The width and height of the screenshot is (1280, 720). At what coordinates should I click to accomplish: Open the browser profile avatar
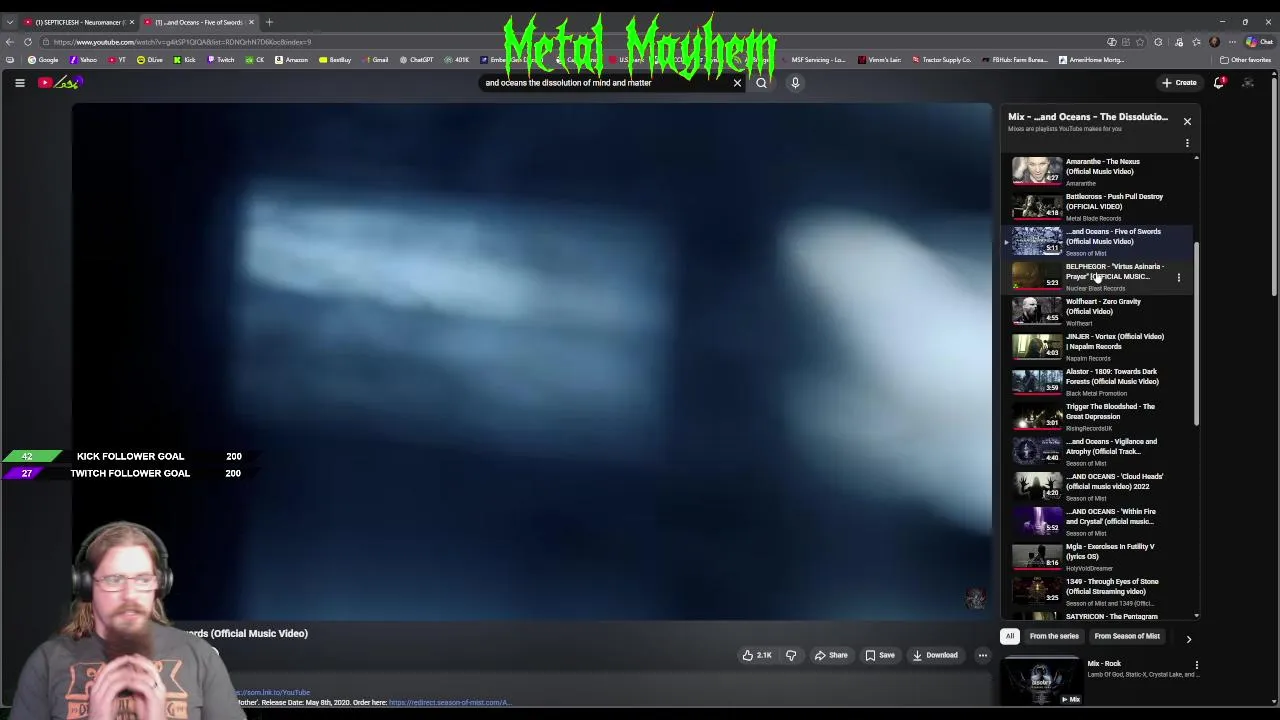(x=1214, y=42)
